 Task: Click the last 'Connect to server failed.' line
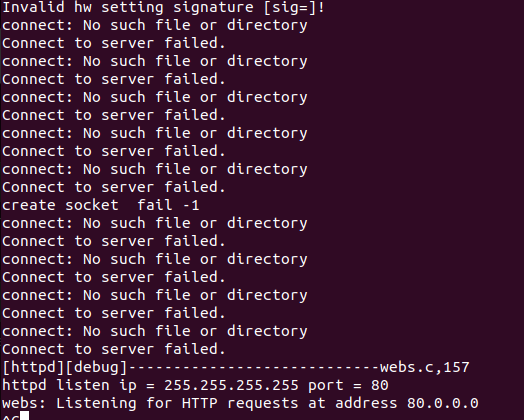click(x=114, y=349)
